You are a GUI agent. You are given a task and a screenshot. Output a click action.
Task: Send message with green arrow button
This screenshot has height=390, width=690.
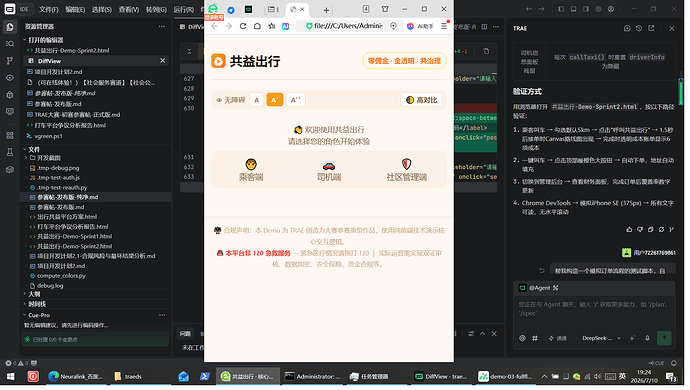[664, 338]
